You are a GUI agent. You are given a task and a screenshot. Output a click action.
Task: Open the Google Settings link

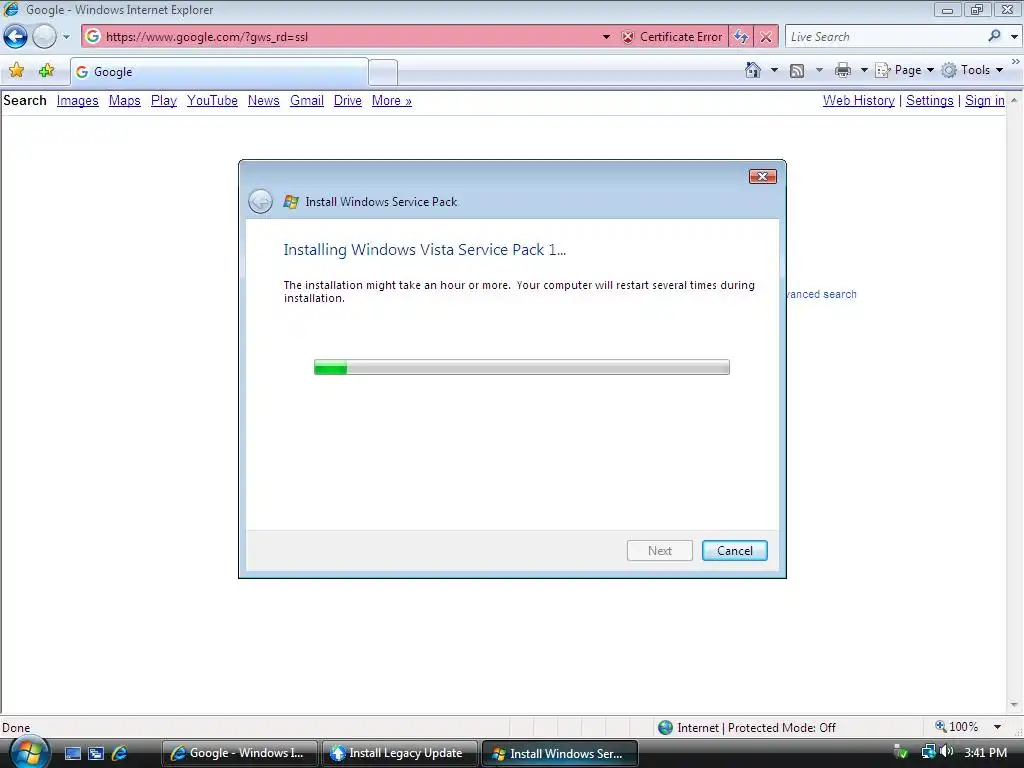coord(929,101)
